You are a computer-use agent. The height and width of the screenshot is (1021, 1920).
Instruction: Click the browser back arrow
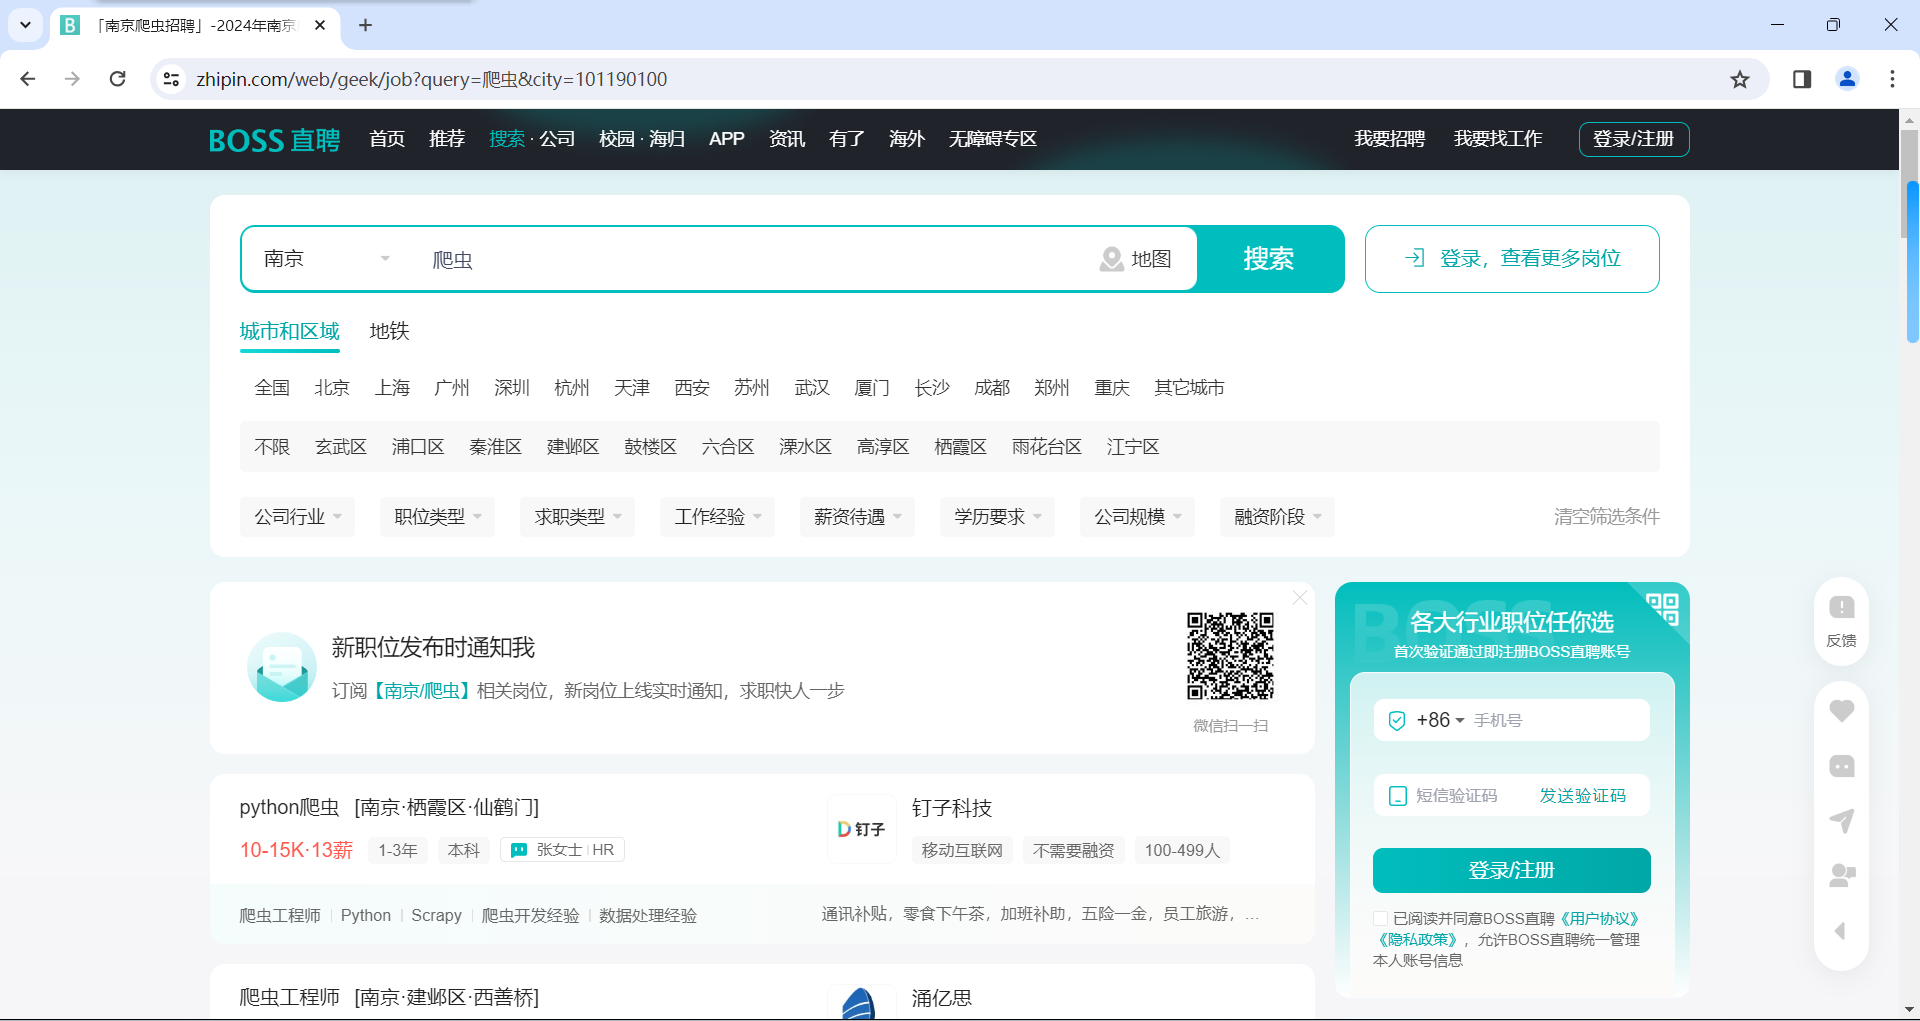(28, 79)
